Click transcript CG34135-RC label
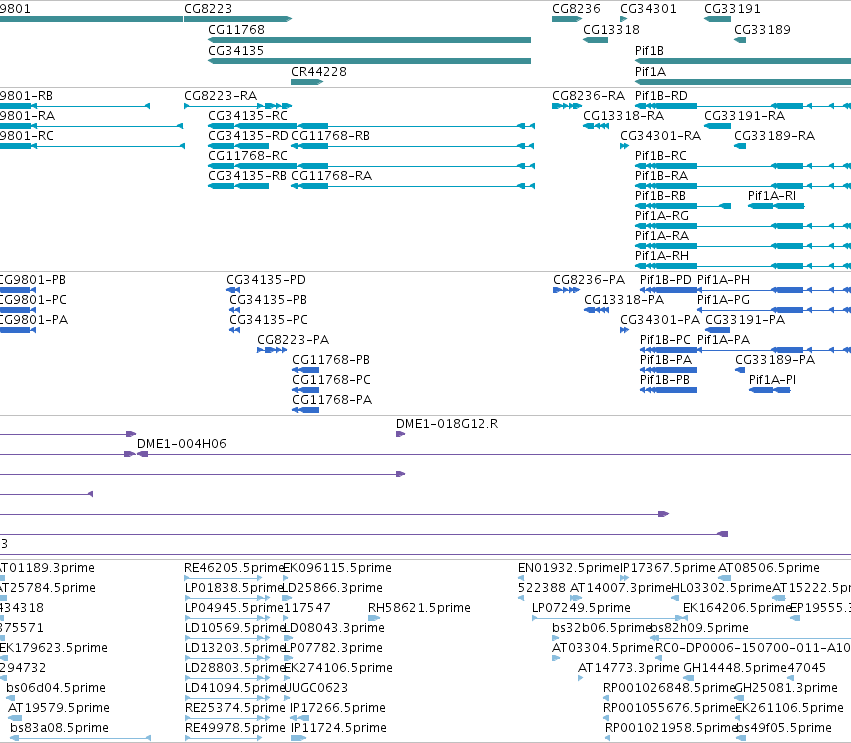Viewport: 851px width, 743px height. [248, 116]
